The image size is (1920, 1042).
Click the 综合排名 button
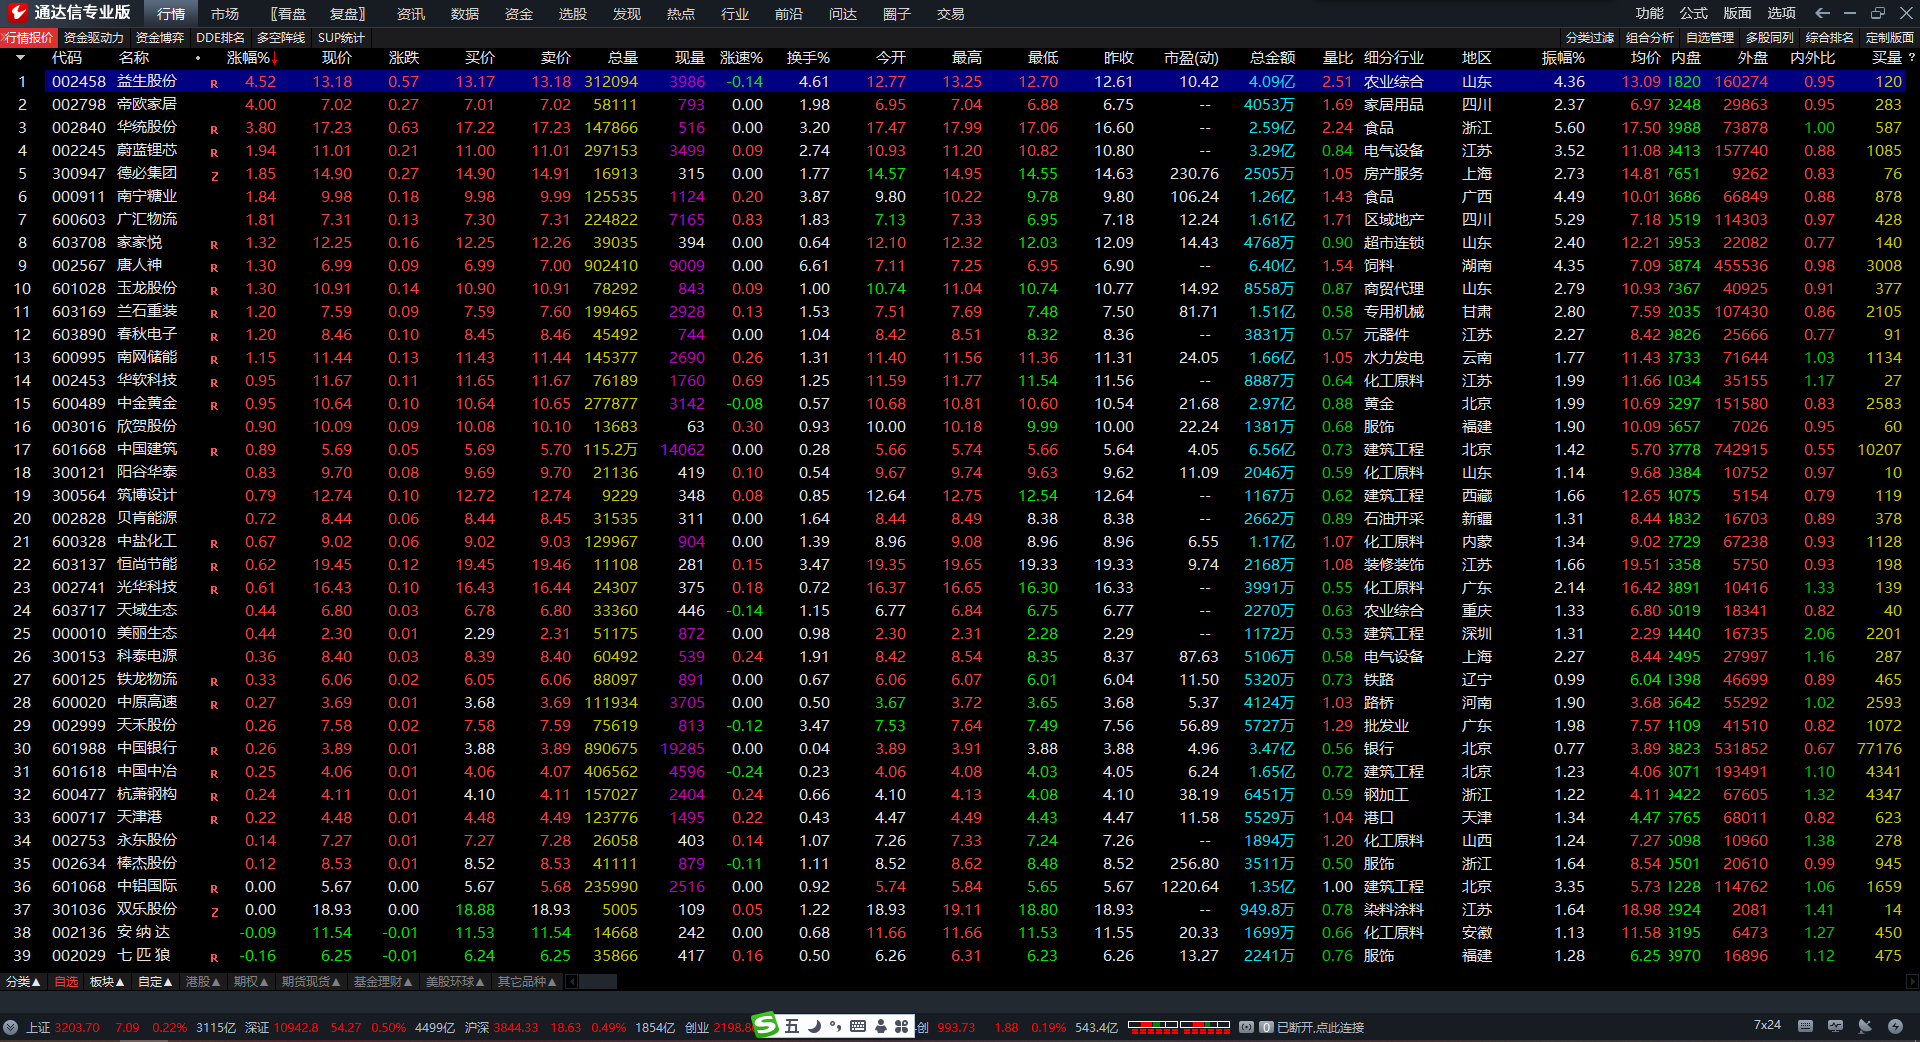1830,38
